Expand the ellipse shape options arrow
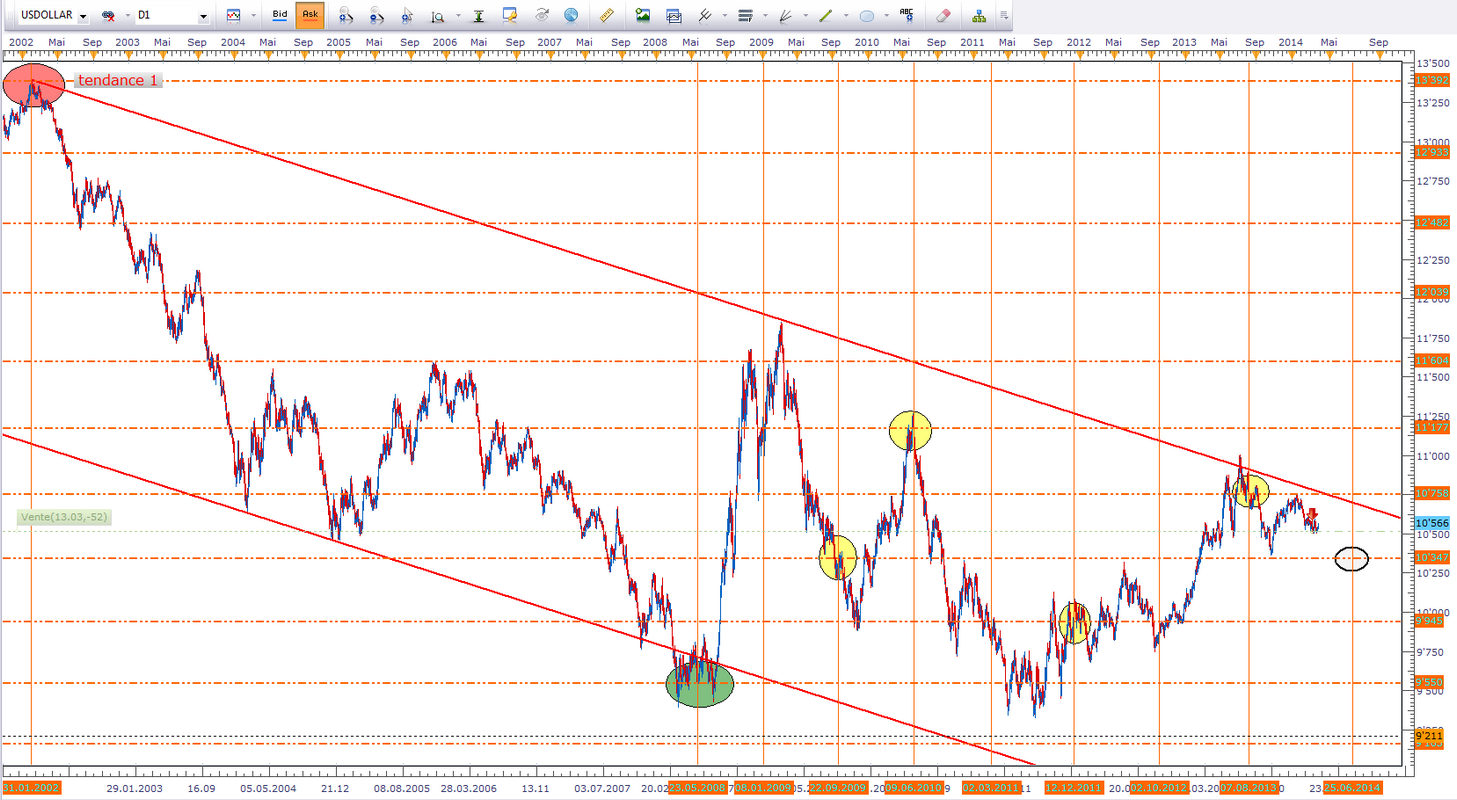 pos(885,16)
